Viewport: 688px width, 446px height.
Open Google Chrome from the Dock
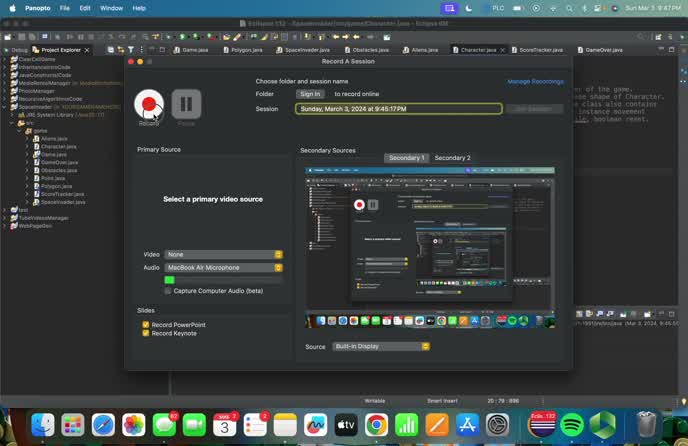pos(376,424)
